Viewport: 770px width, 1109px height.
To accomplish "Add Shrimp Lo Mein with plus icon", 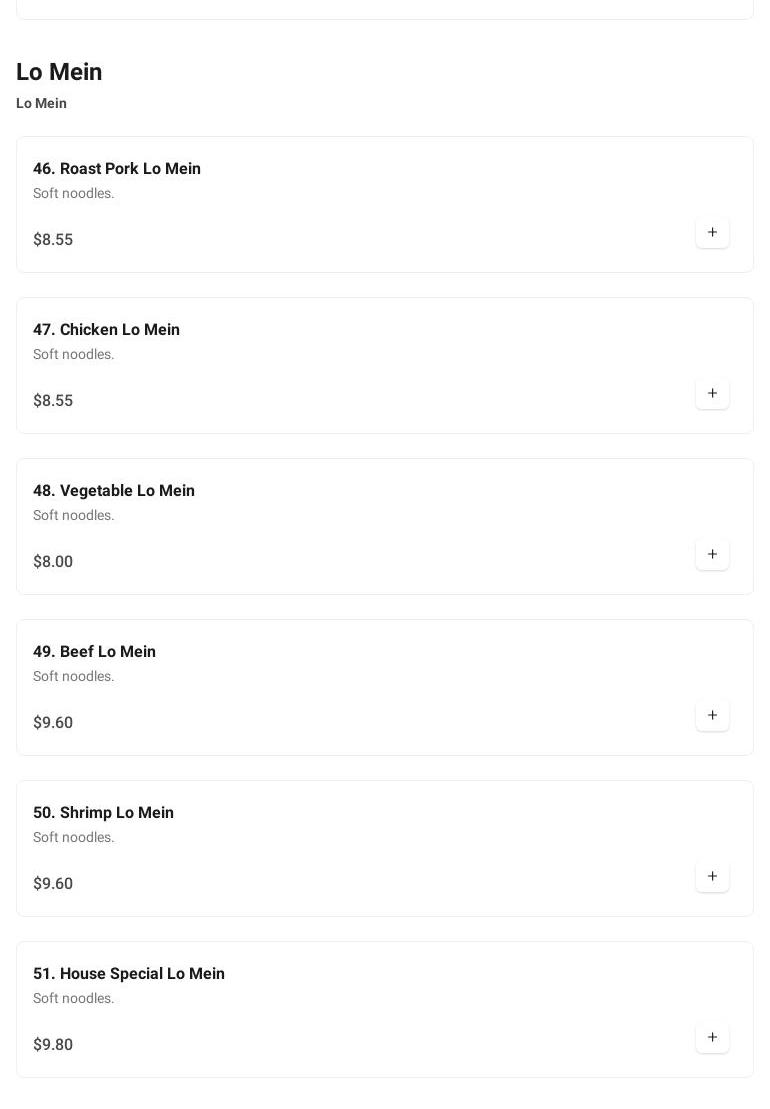I will 712,877.
